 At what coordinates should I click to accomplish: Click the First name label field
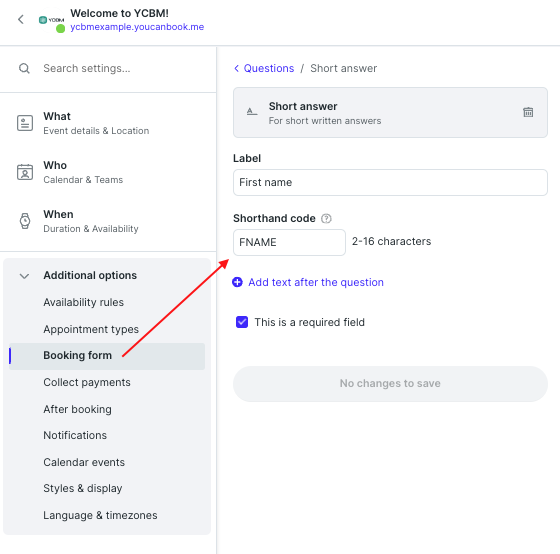[x=390, y=183]
